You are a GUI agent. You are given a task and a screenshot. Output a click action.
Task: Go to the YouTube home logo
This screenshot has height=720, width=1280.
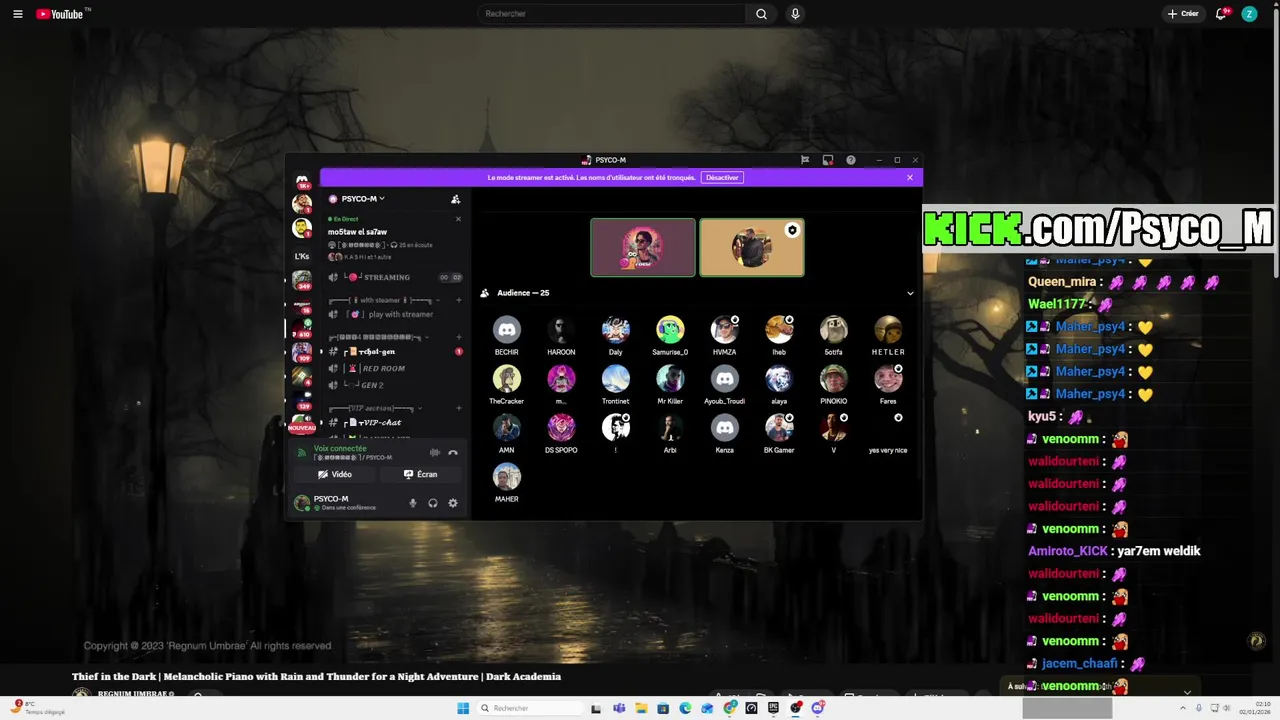point(62,14)
